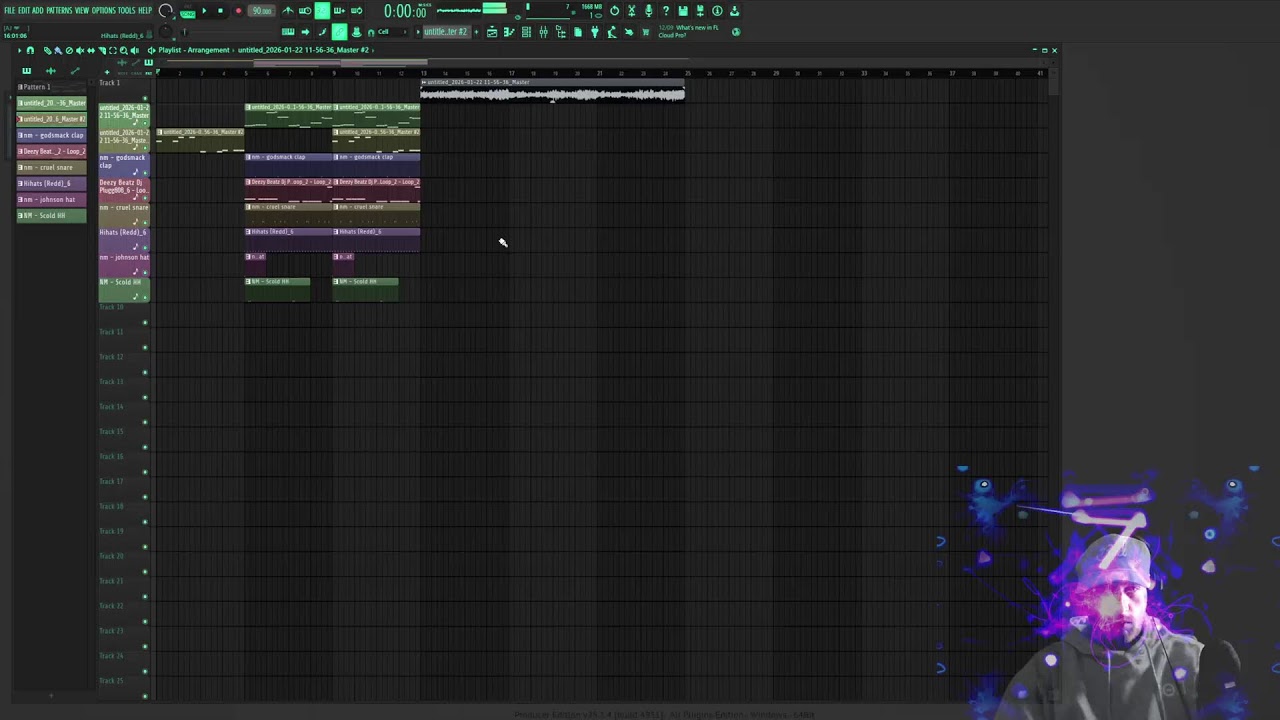This screenshot has height=720, width=1280.
Task: Open the TOOLS menu
Action: pos(127,11)
